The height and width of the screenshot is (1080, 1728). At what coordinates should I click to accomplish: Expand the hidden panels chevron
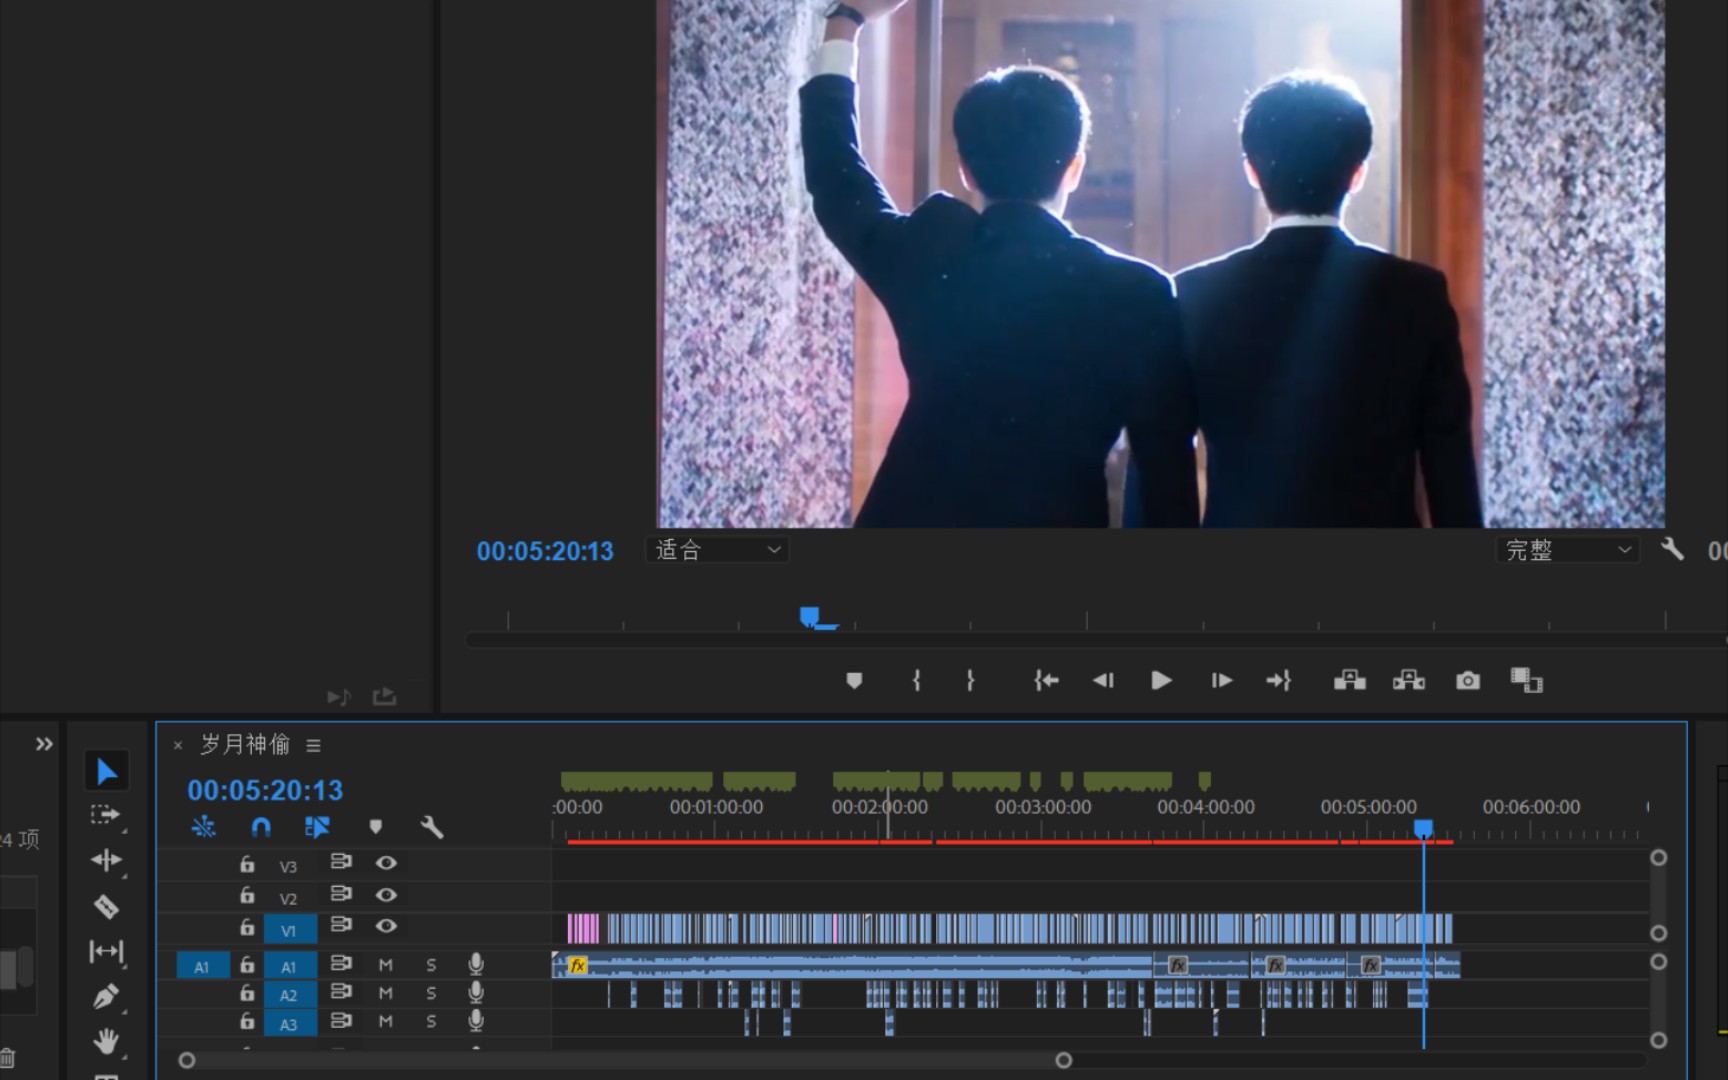pos(44,744)
